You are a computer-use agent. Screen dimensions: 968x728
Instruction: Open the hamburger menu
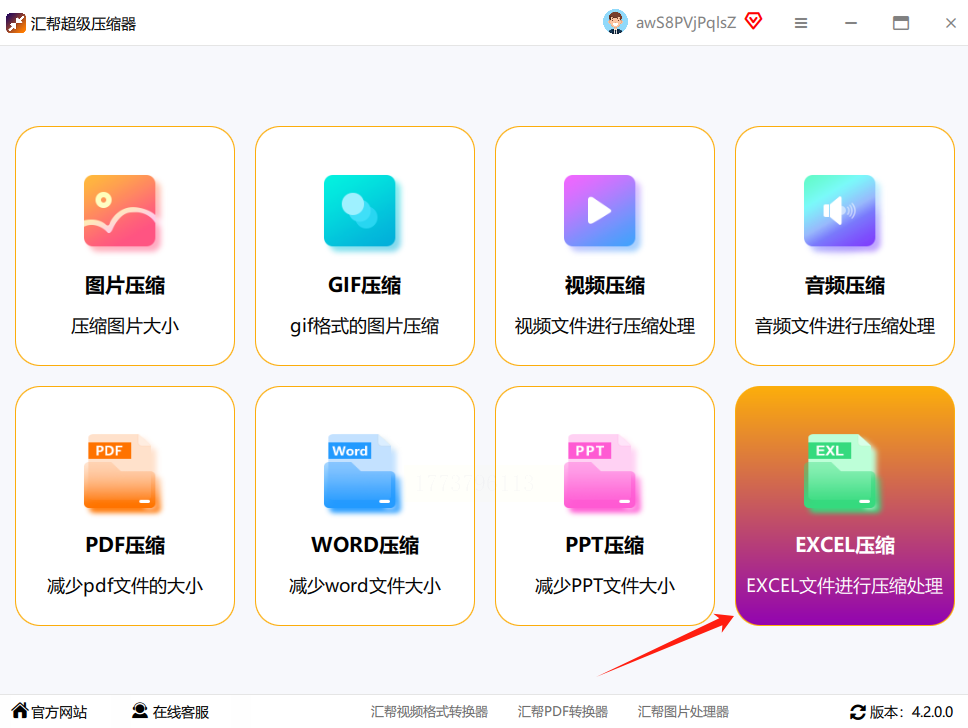[801, 23]
